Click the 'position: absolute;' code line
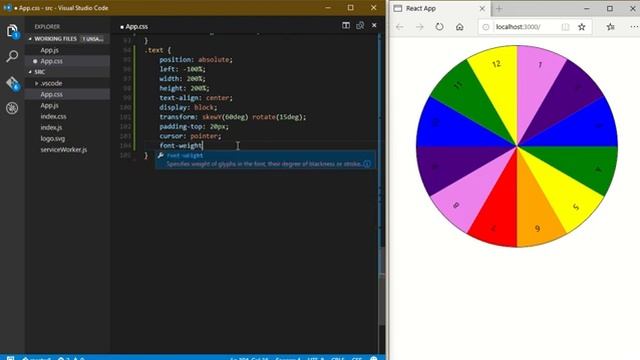 (x=196, y=60)
